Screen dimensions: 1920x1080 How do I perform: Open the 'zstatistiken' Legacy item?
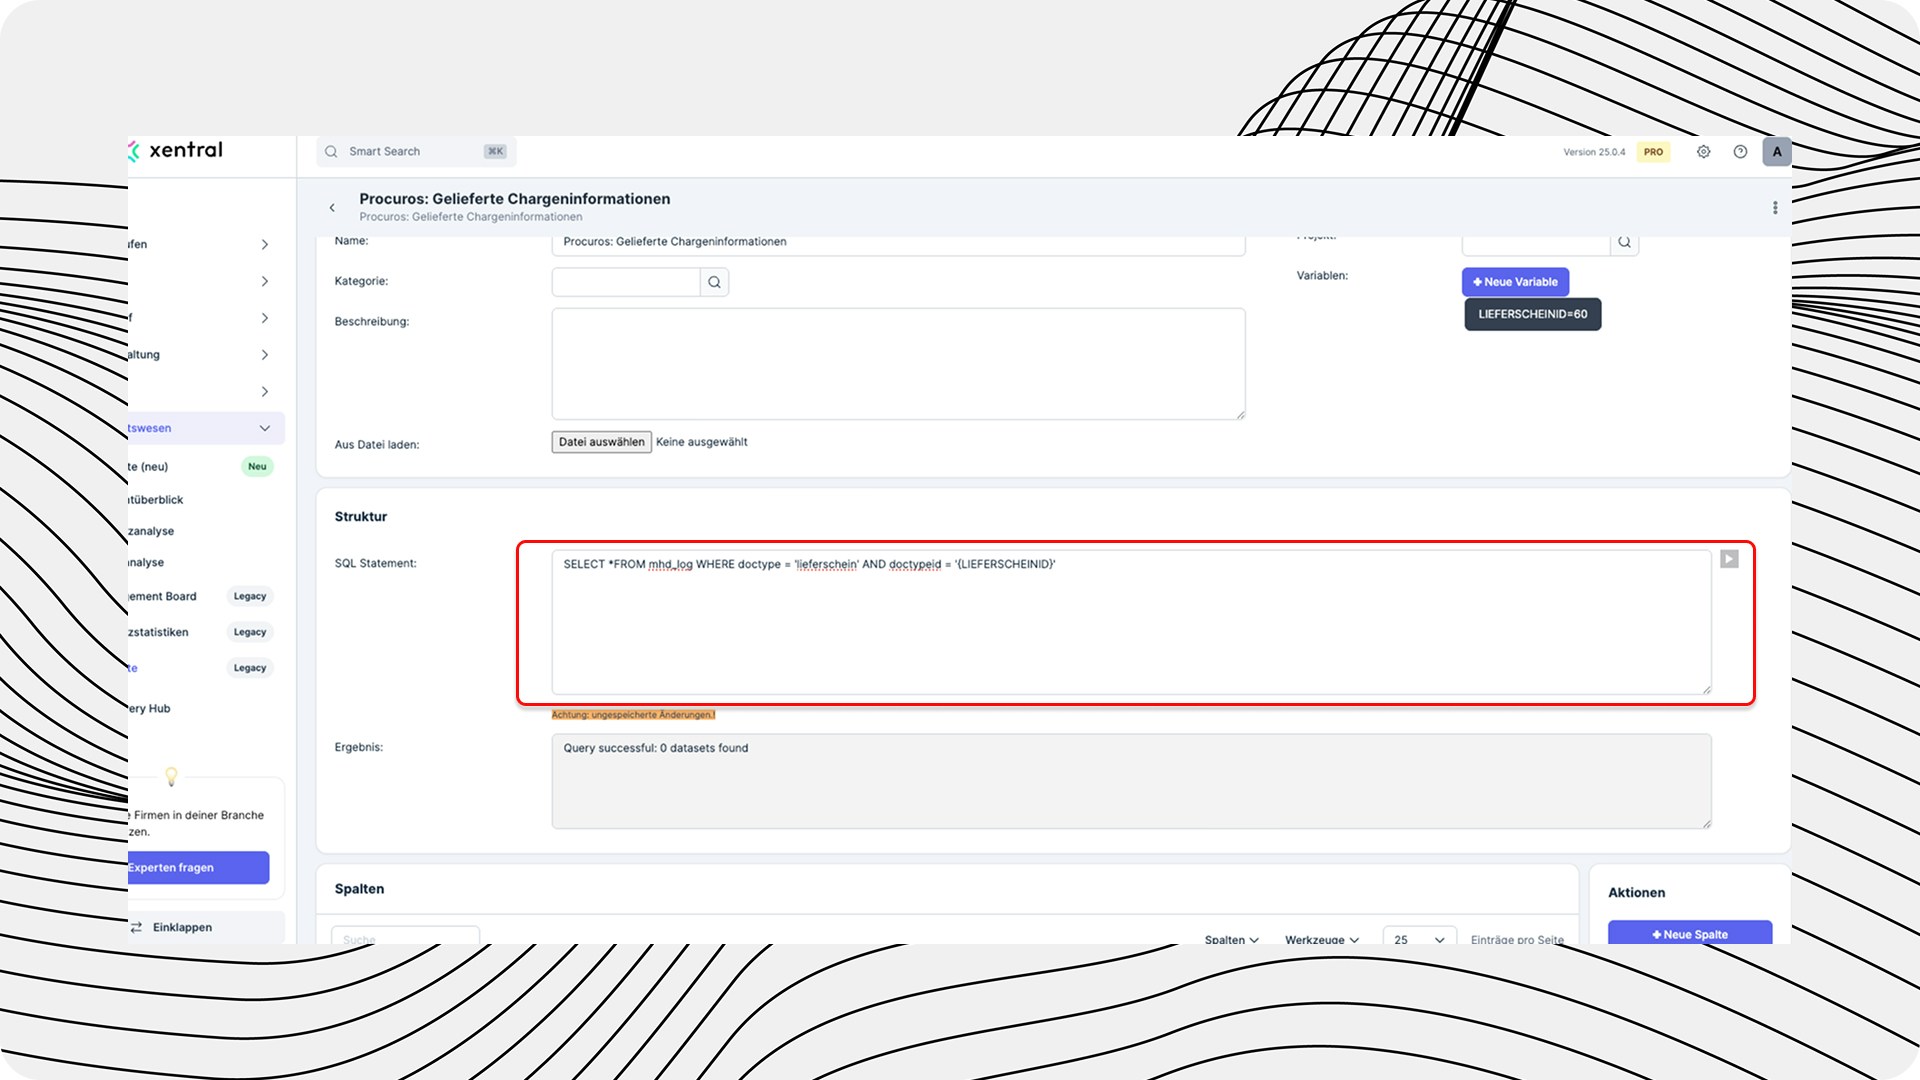199,632
